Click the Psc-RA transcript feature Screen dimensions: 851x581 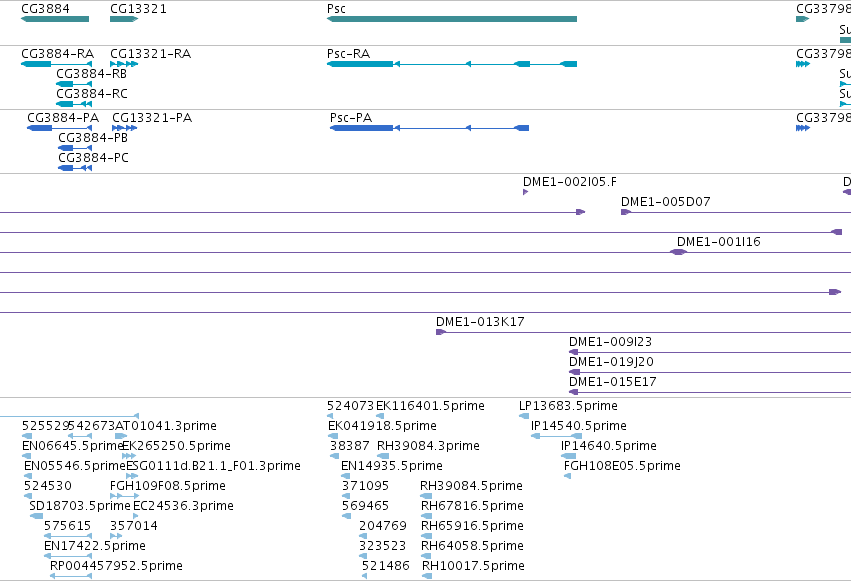pos(452,64)
